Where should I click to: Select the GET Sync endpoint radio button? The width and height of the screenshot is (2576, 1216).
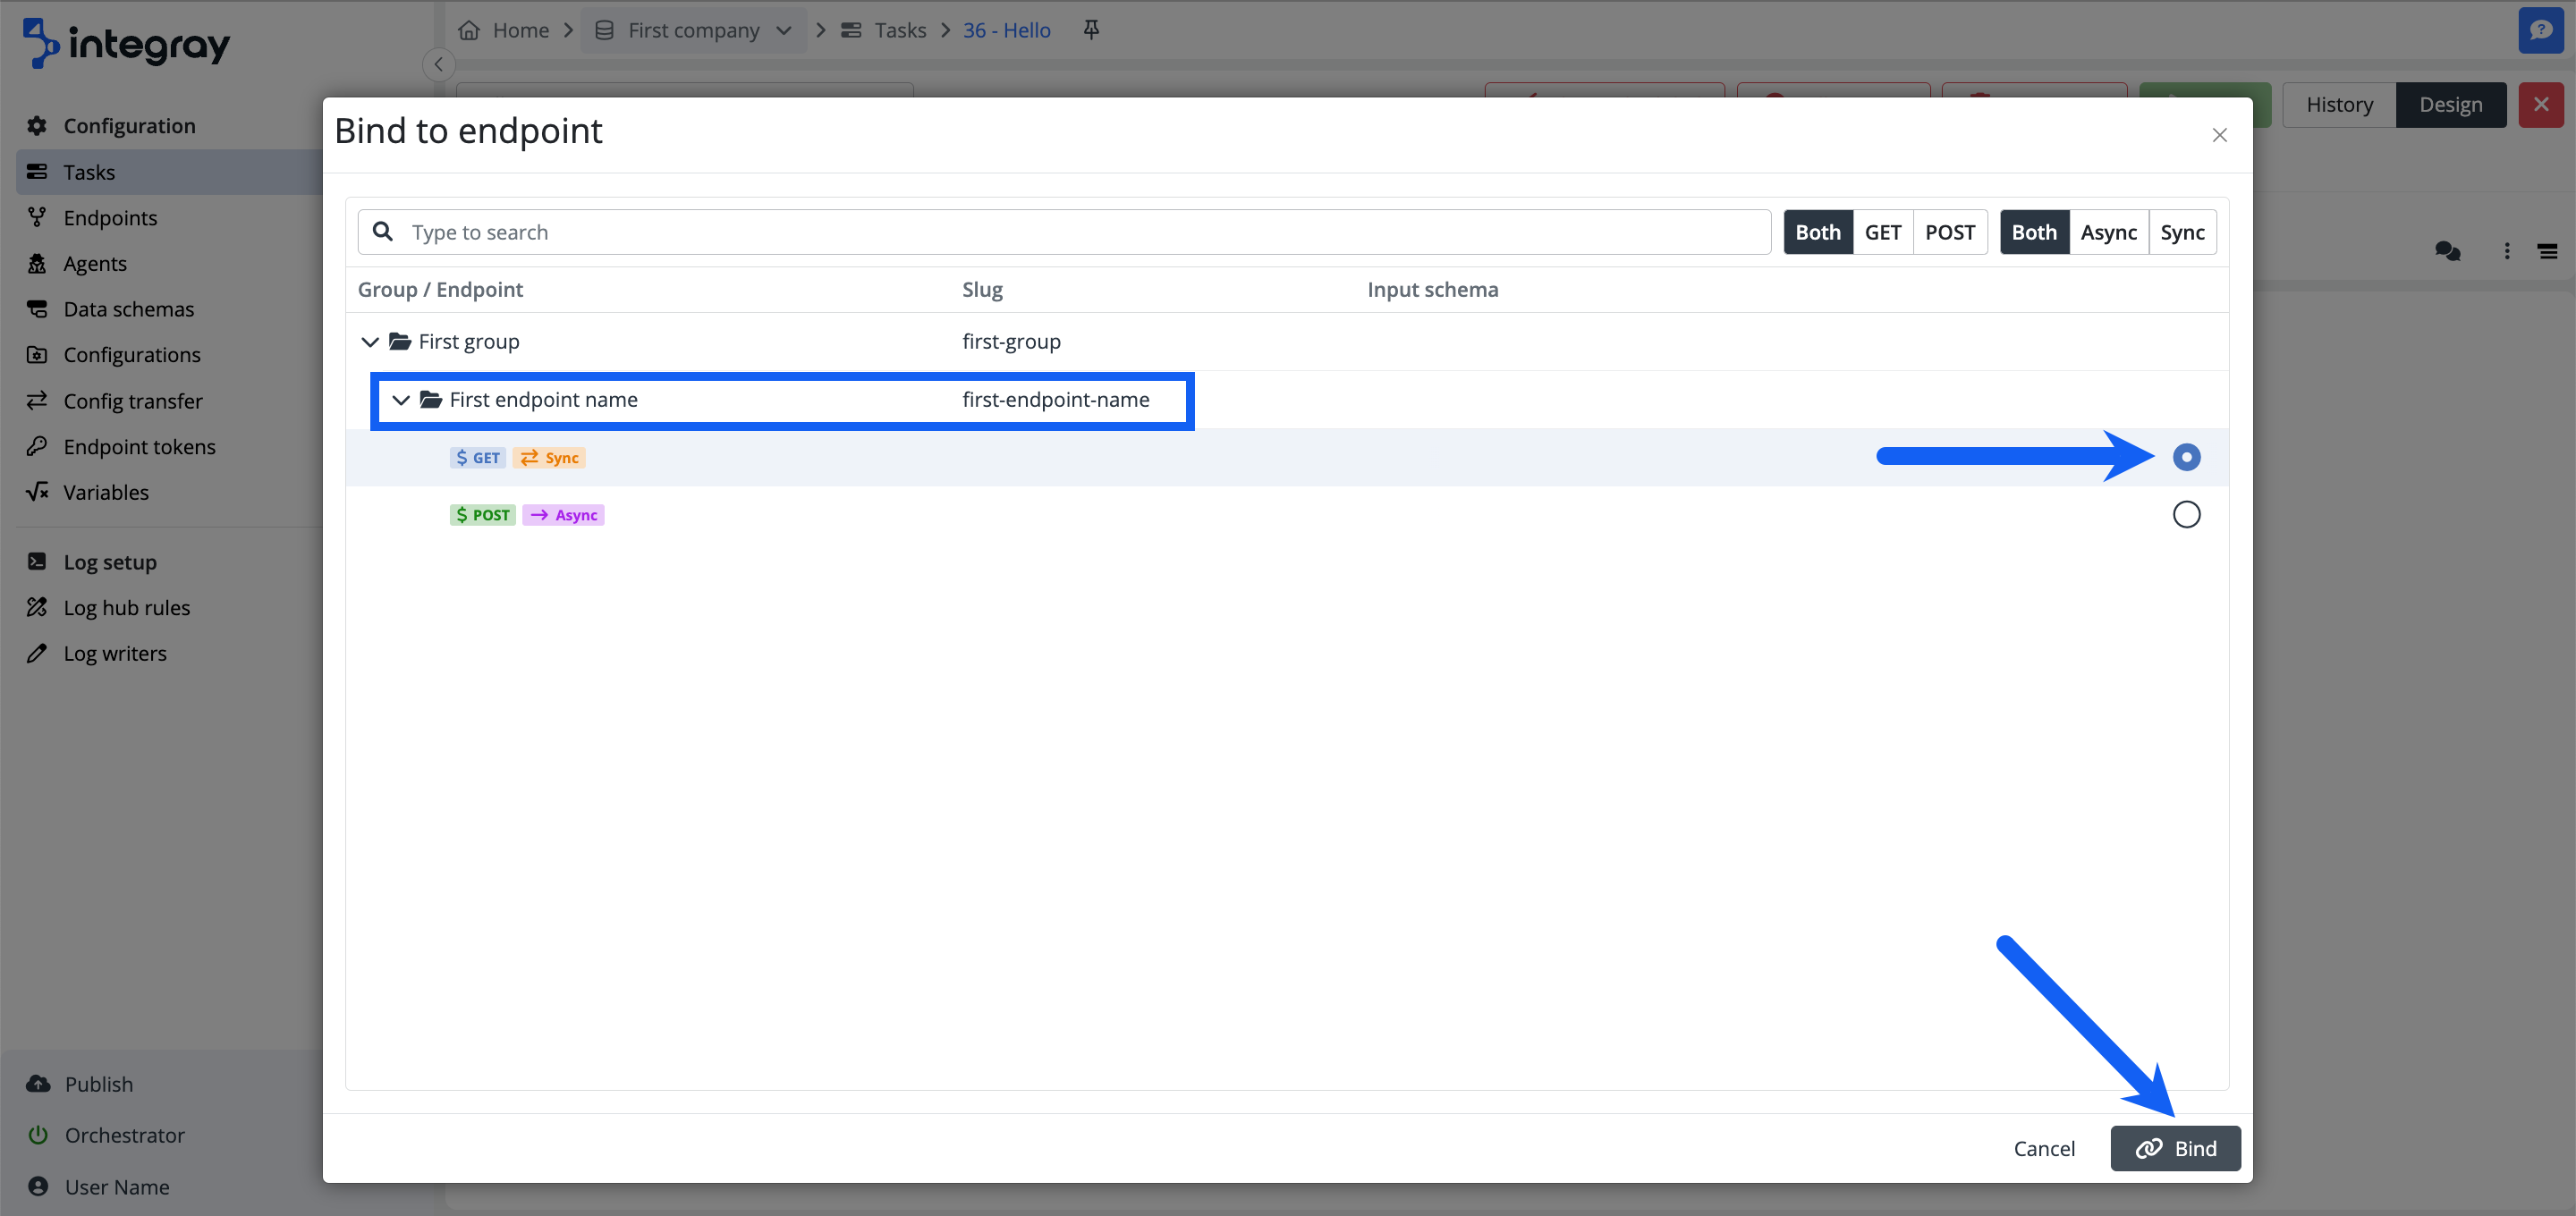pyautogui.click(x=2187, y=457)
